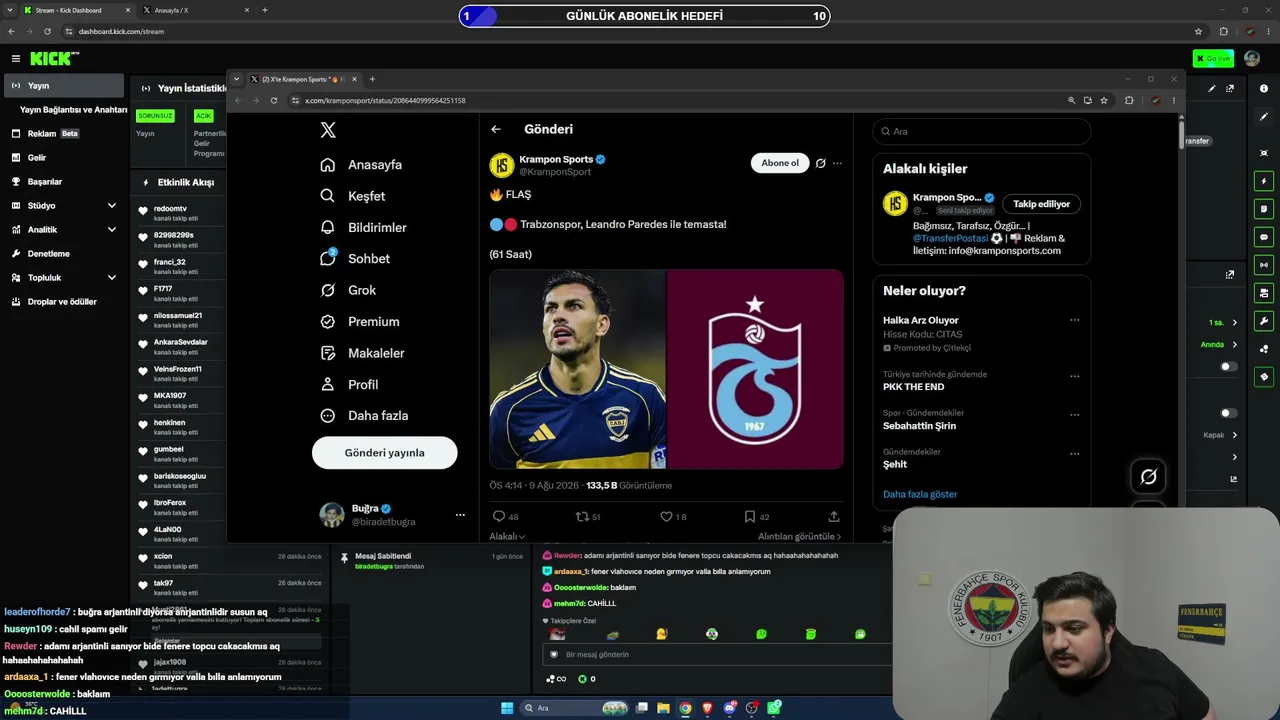Open the floating Grok button
Image resolution: width=1280 pixels, height=720 pixels.
pyautogui.click(x=1149, y=477)
